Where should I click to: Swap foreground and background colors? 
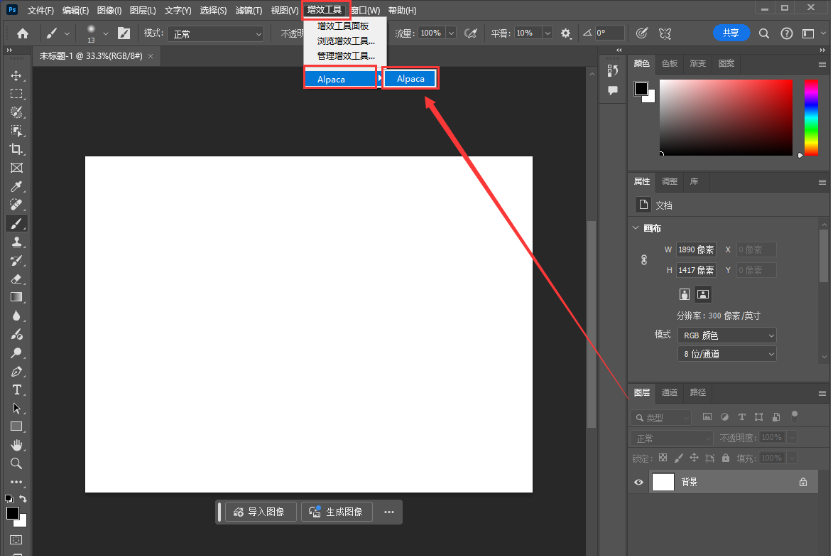23,498
